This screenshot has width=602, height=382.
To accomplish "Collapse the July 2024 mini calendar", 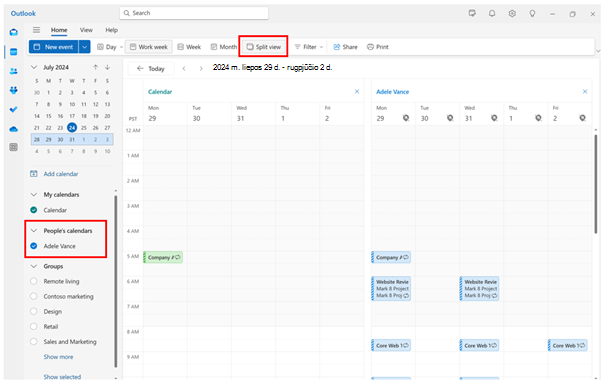I will pyautogui.click(x=34, y=67).
